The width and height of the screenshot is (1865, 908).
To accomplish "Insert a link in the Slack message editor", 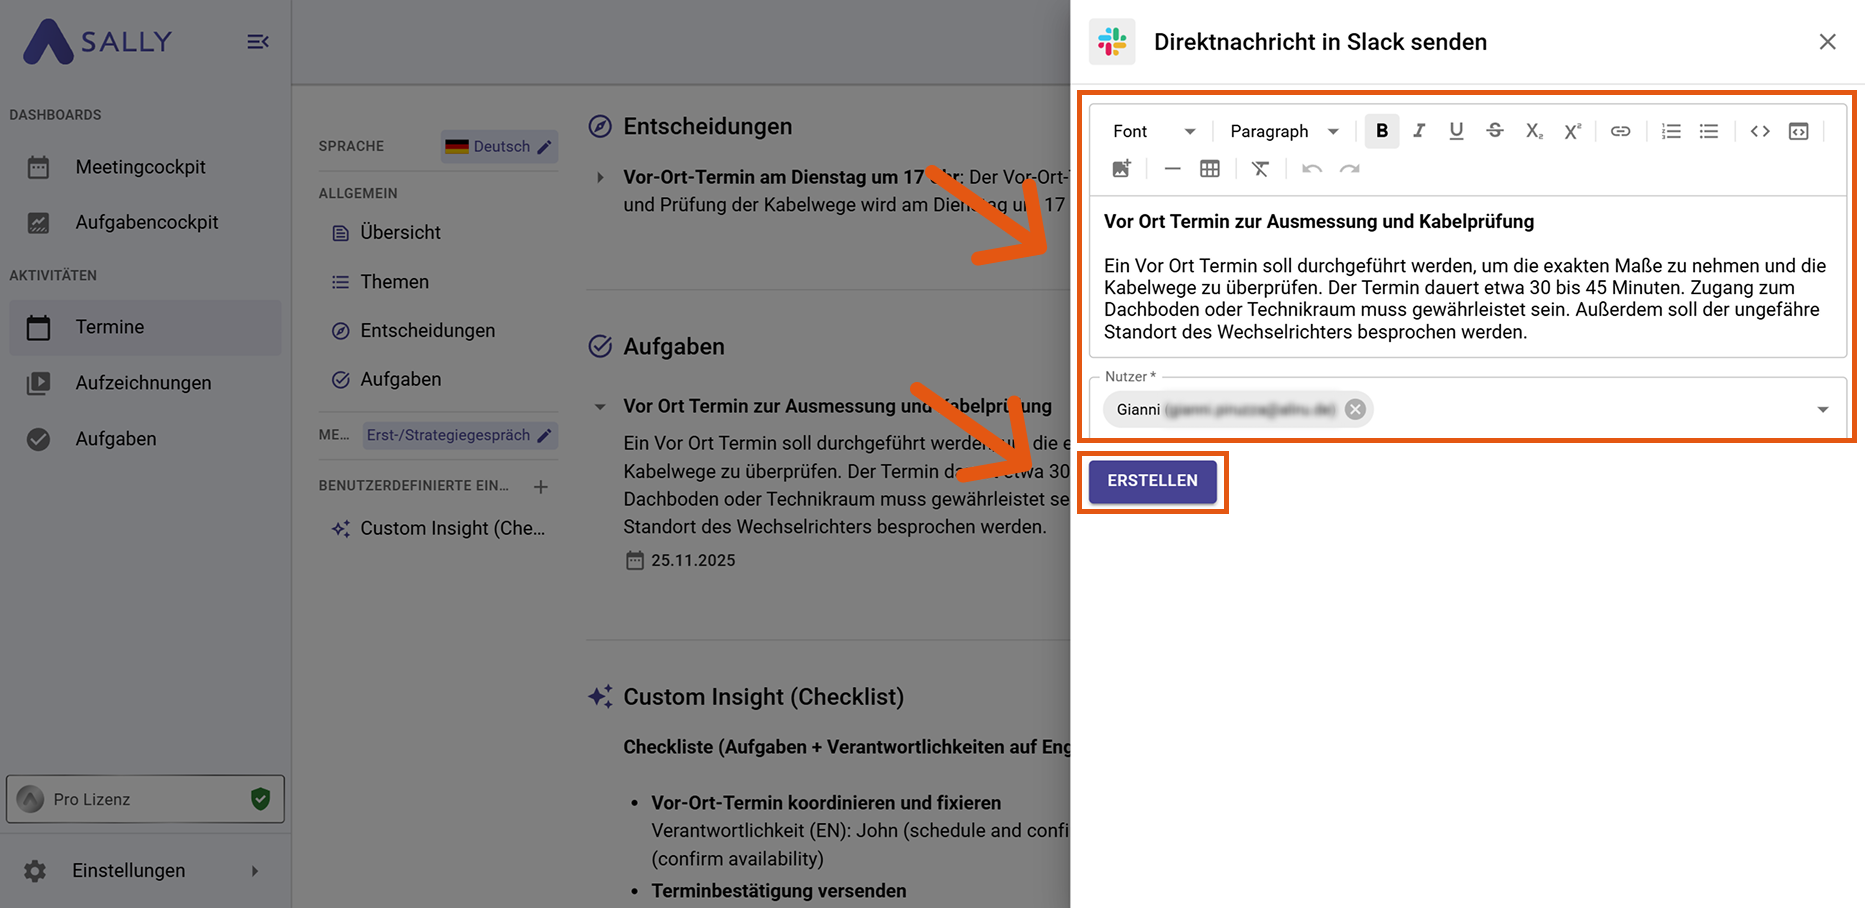I will (x=1620, y=131).
